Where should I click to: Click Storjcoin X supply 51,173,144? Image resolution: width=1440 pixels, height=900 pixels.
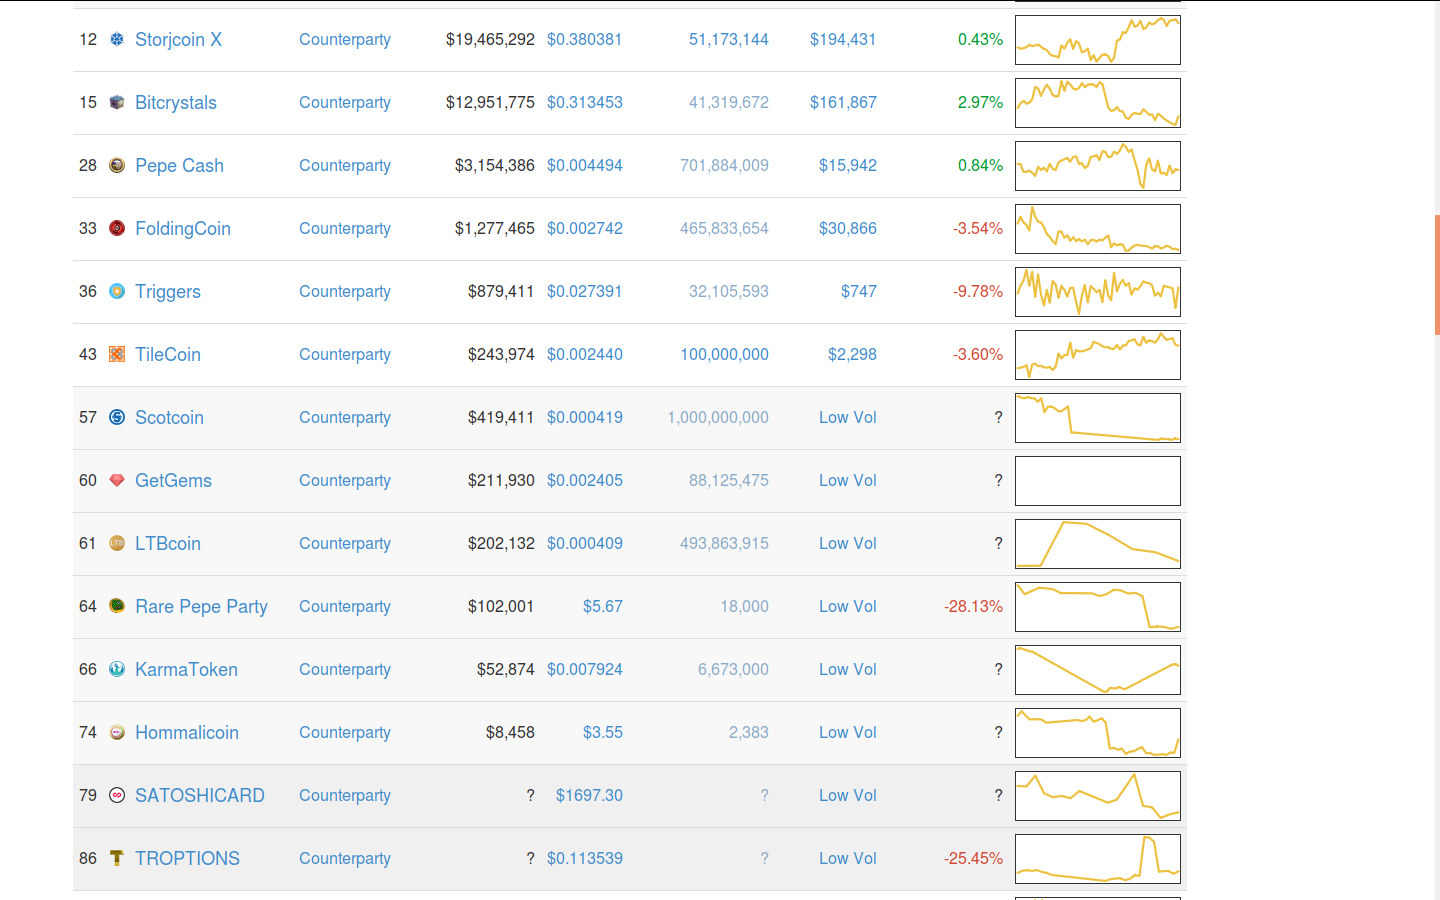tap(729, 39)
